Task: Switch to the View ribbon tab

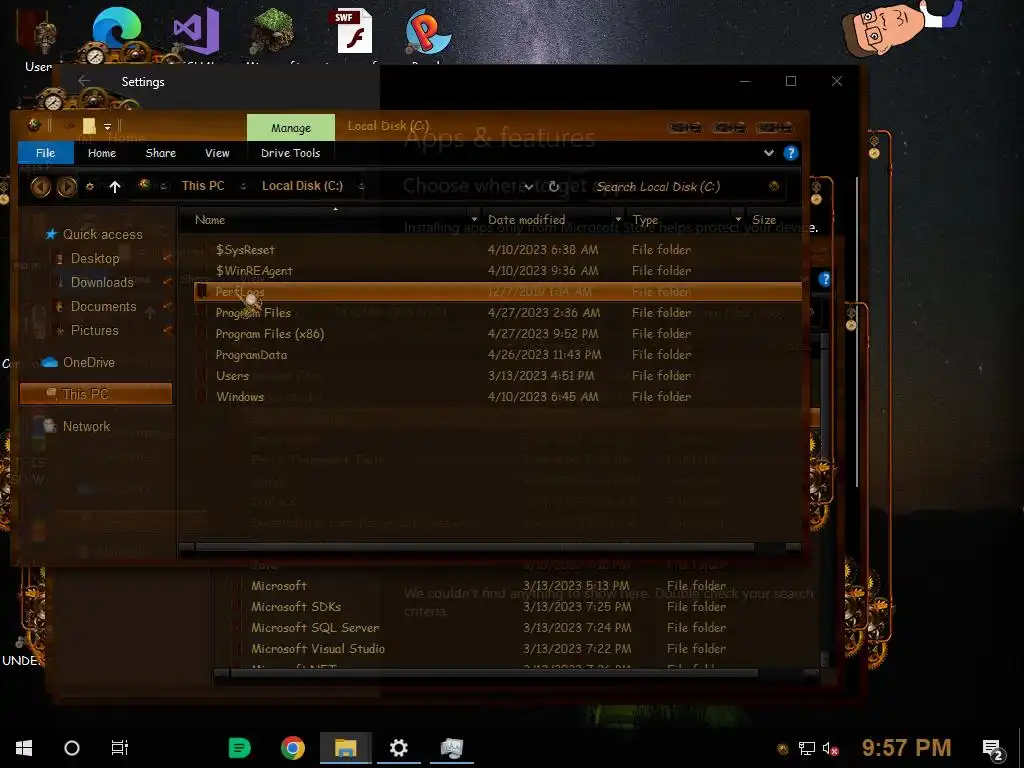Action: [217, 153]
